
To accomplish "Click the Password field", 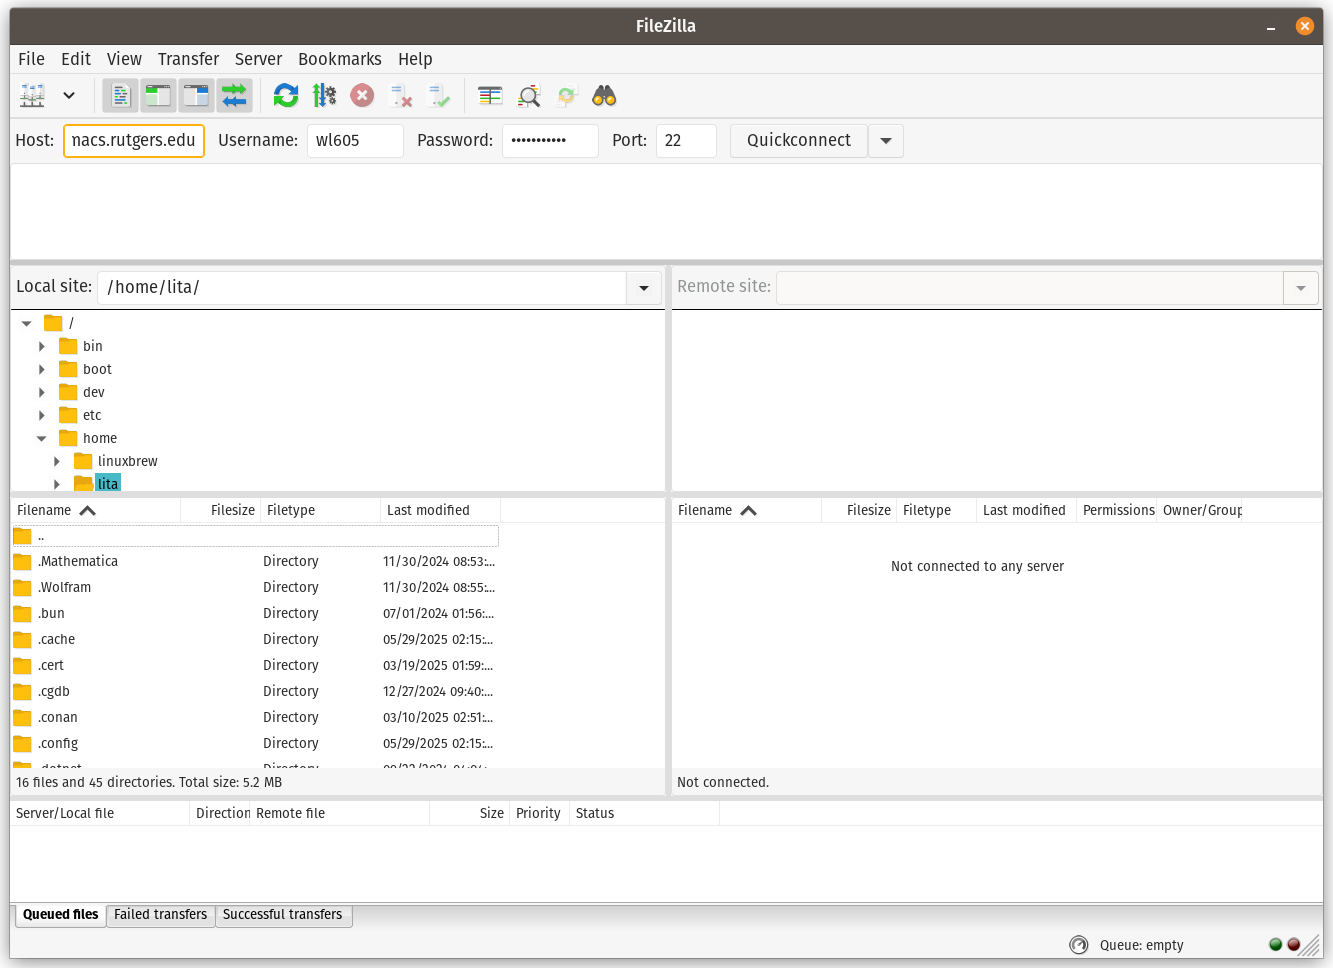I will [550, 141].
